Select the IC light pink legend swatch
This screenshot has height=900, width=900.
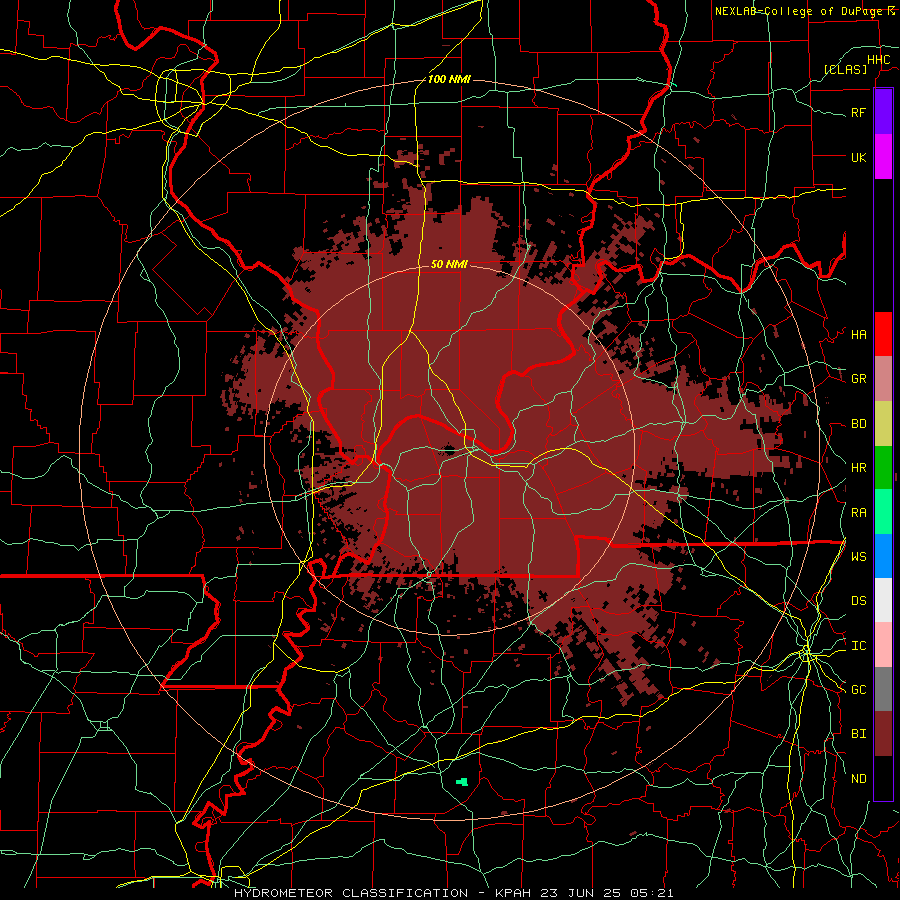[883, 645]
